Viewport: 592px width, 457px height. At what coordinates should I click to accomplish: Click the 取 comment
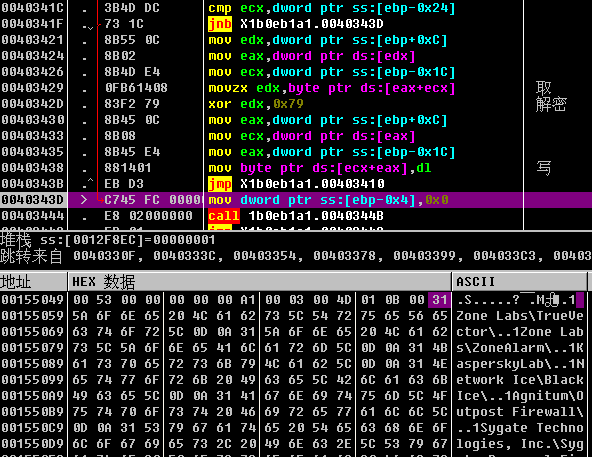[x=543, y=88]
